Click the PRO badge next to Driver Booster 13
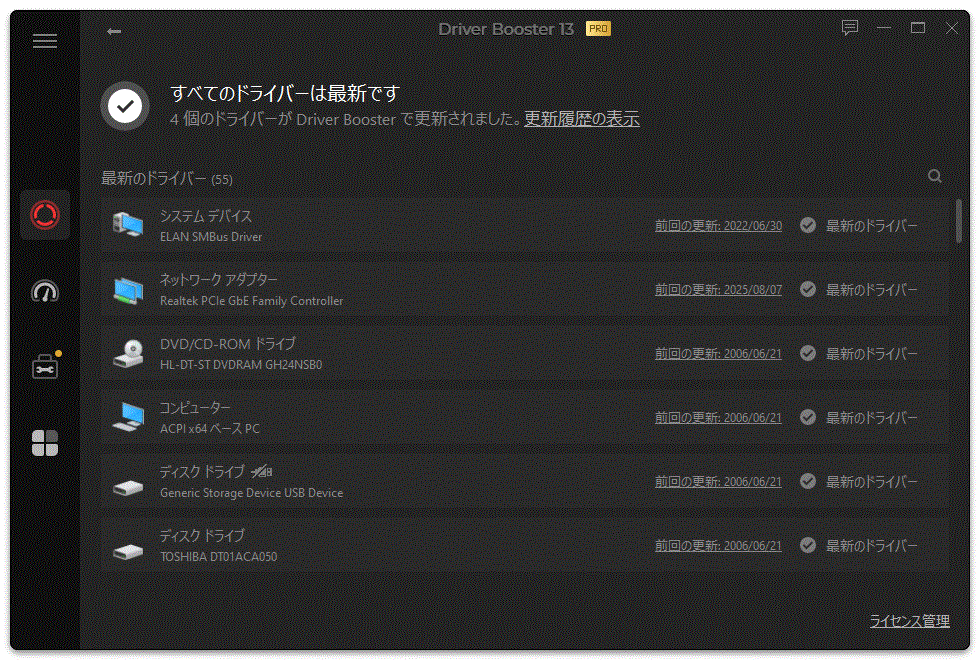This screenshot has width=980, height=660. [x=597, y=29]
